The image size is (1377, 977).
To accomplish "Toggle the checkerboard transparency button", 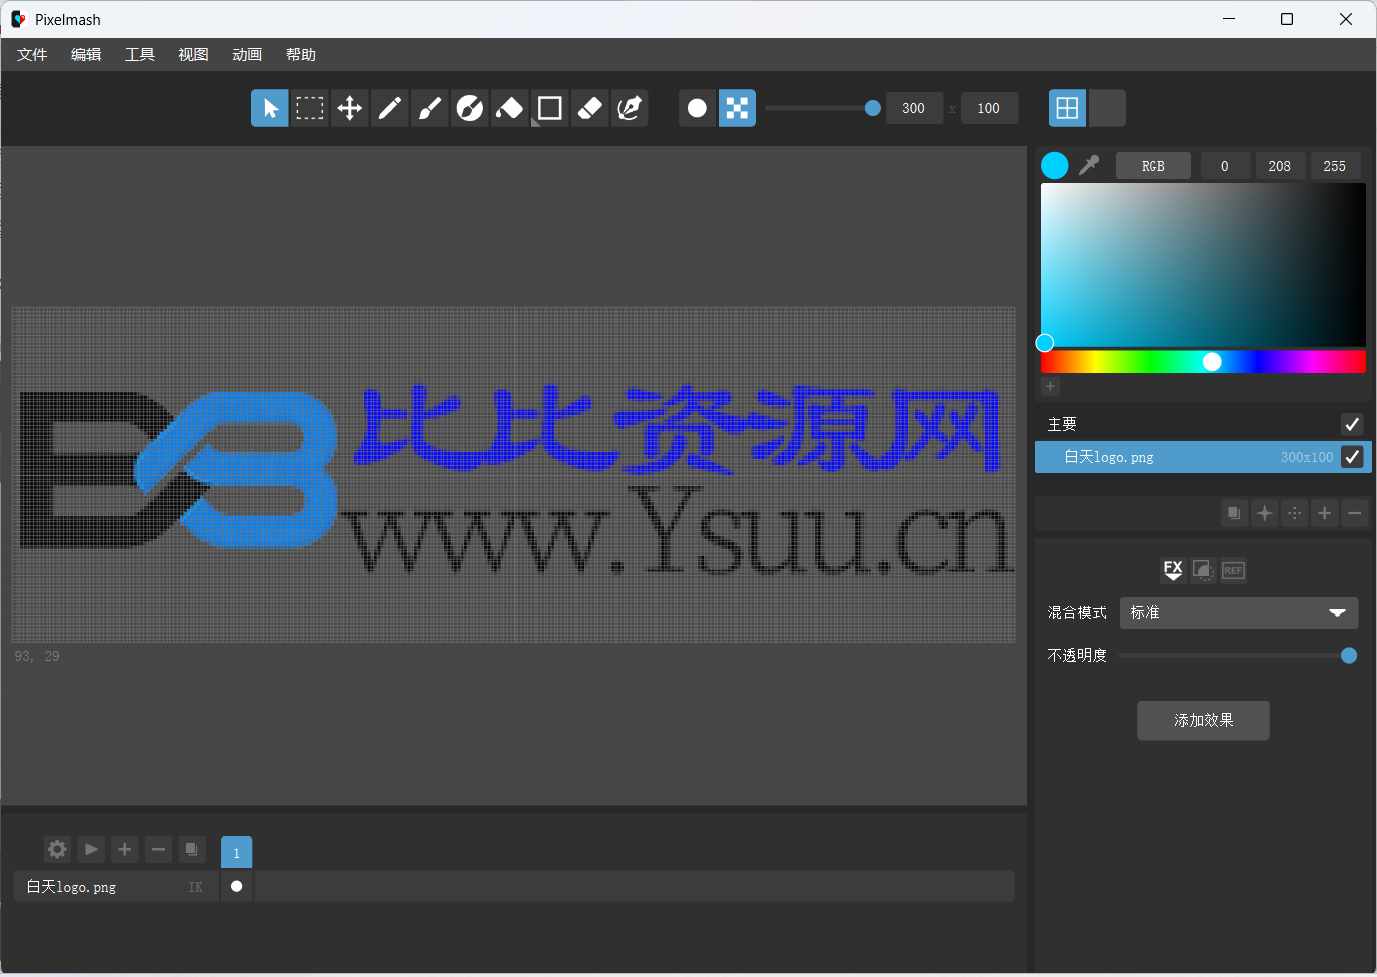I will (x=737, y=108).
